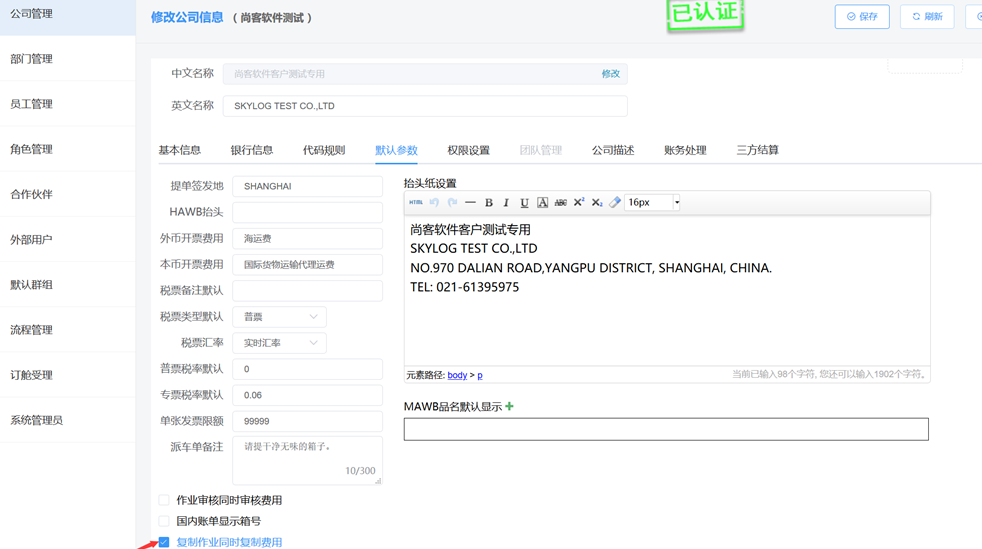Open 税票汇率 dropdown showing 实时汇率
982x549 pixels.
[x=279, y=343]
